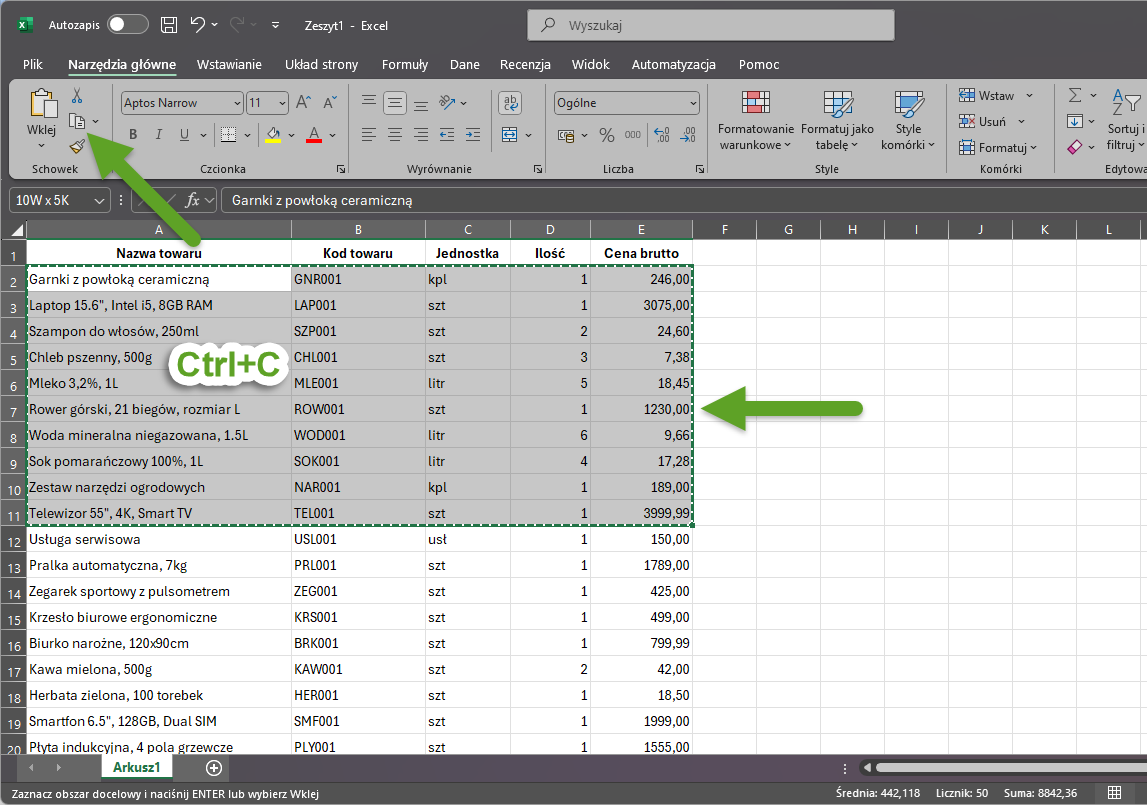Click the Wklej paste clipboard icon
This screenshot has width=1147, height=805.
click(42, 105)
